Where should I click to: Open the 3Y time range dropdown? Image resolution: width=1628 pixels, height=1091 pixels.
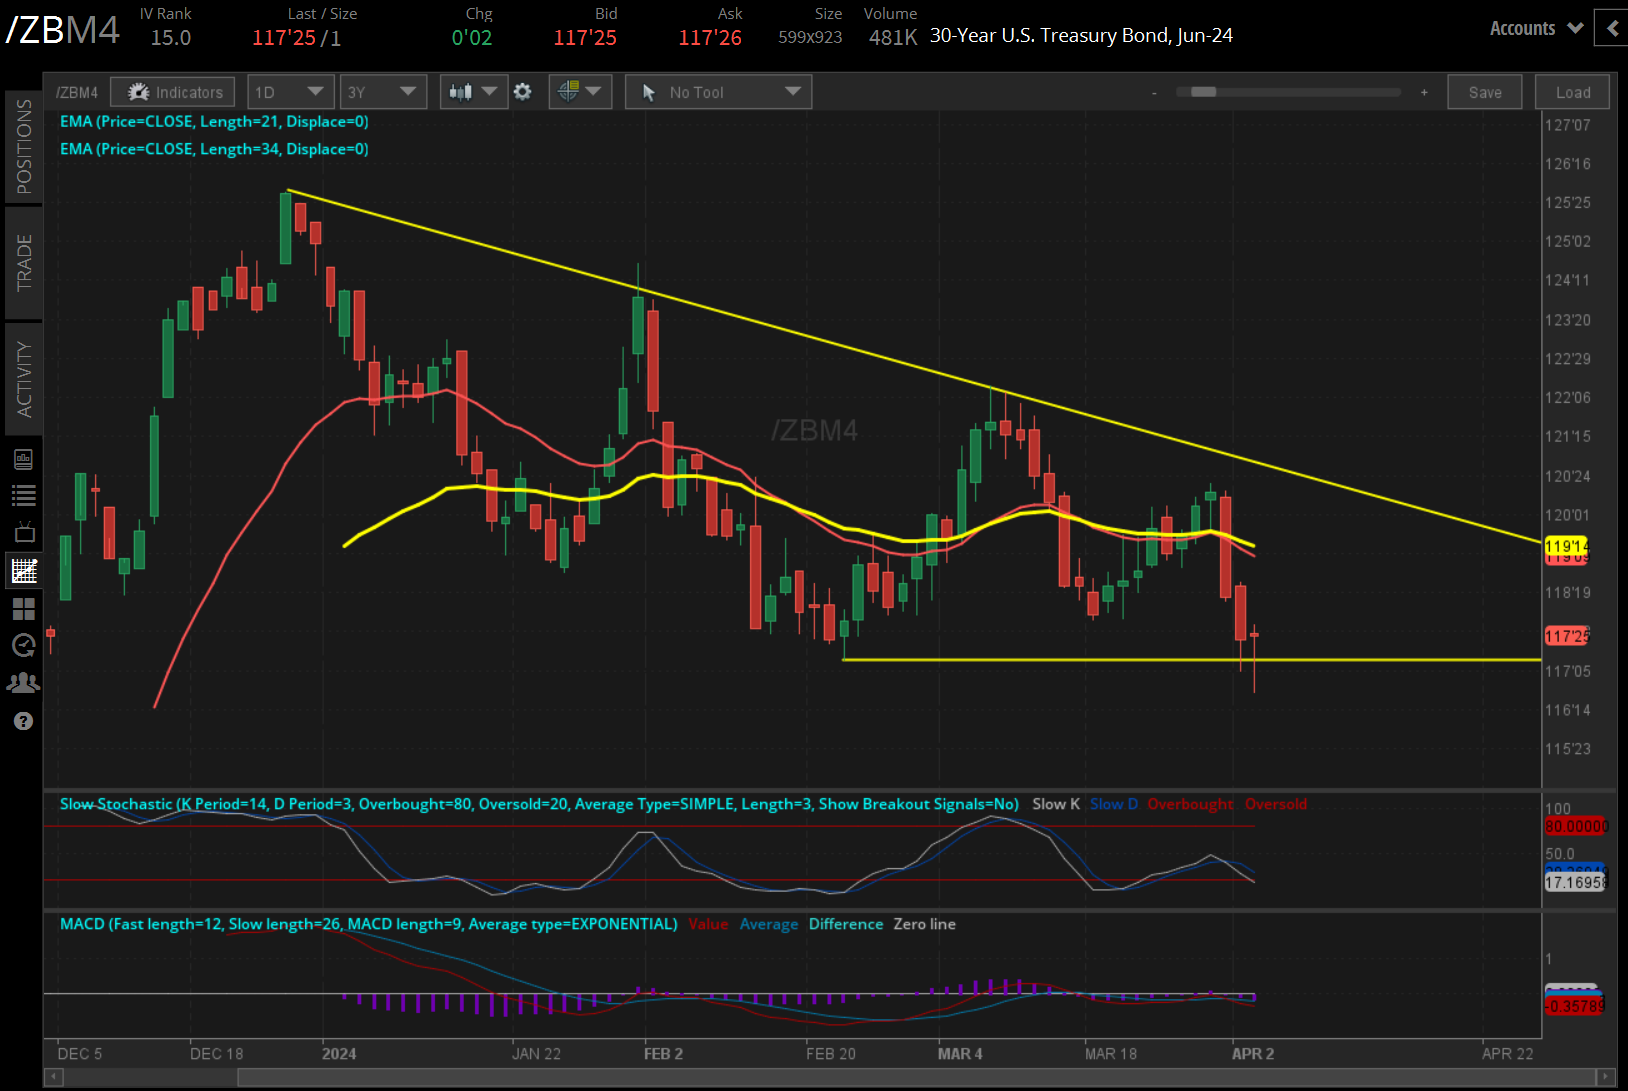pyautogui.click(x=383, y=92)
